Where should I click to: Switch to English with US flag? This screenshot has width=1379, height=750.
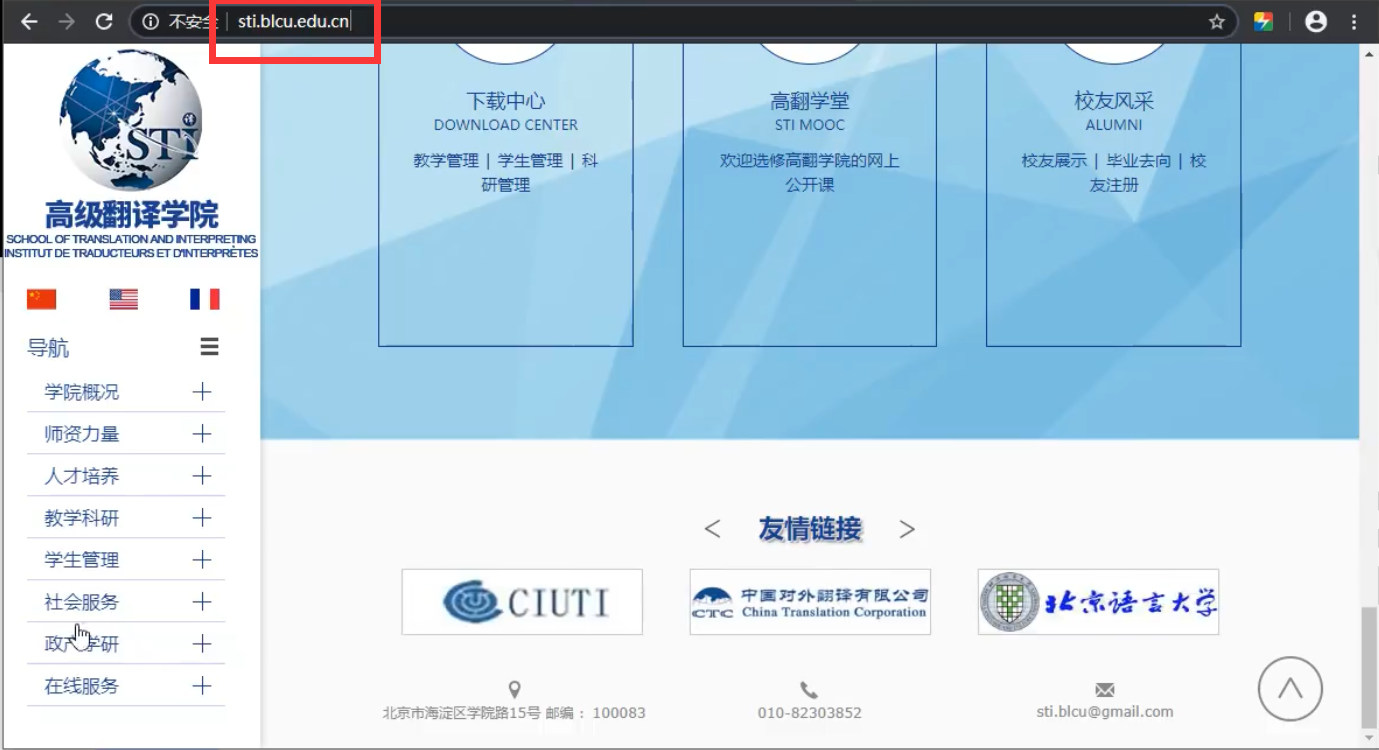click(123, 299)
